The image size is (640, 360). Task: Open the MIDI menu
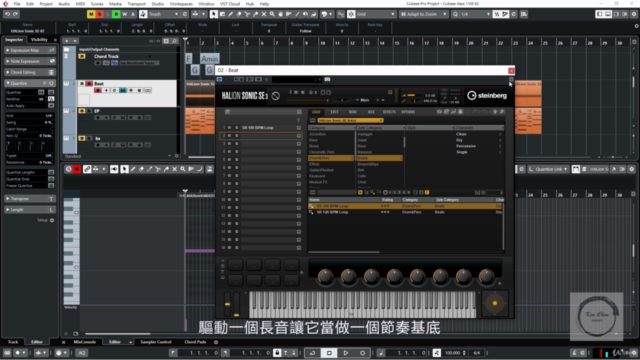[x=80, y=4]
